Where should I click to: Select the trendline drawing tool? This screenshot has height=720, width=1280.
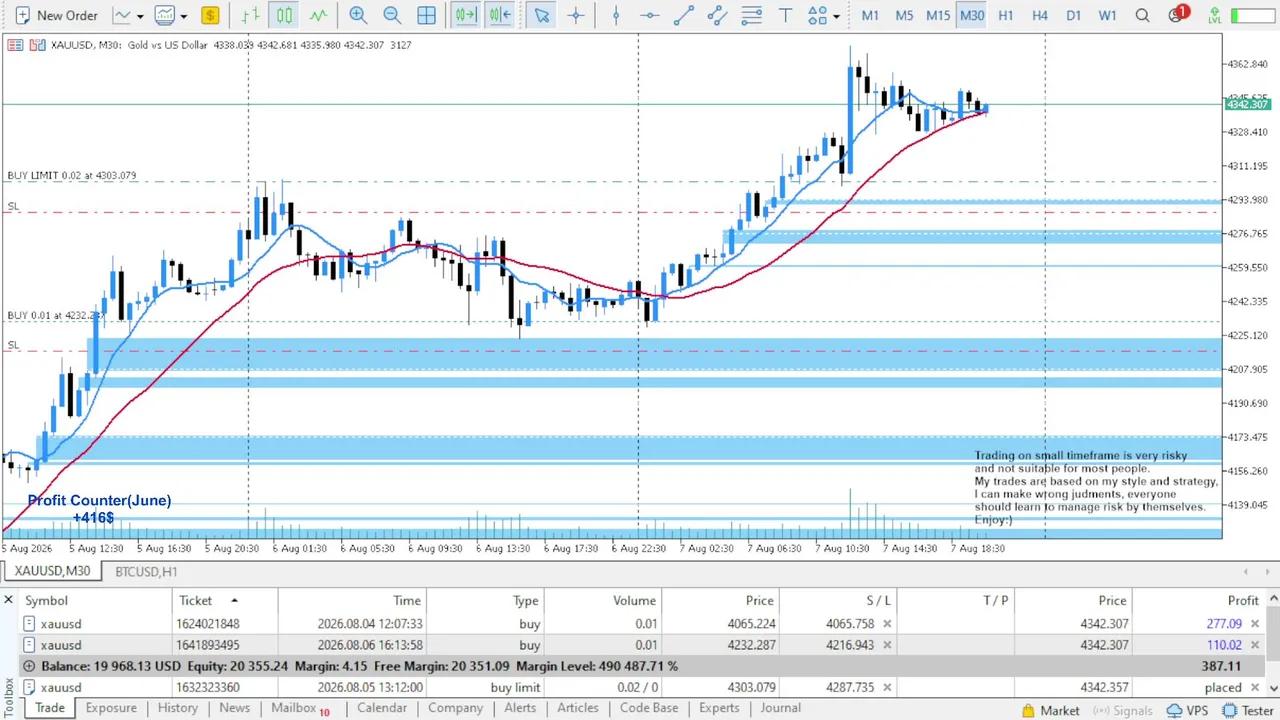684,15
